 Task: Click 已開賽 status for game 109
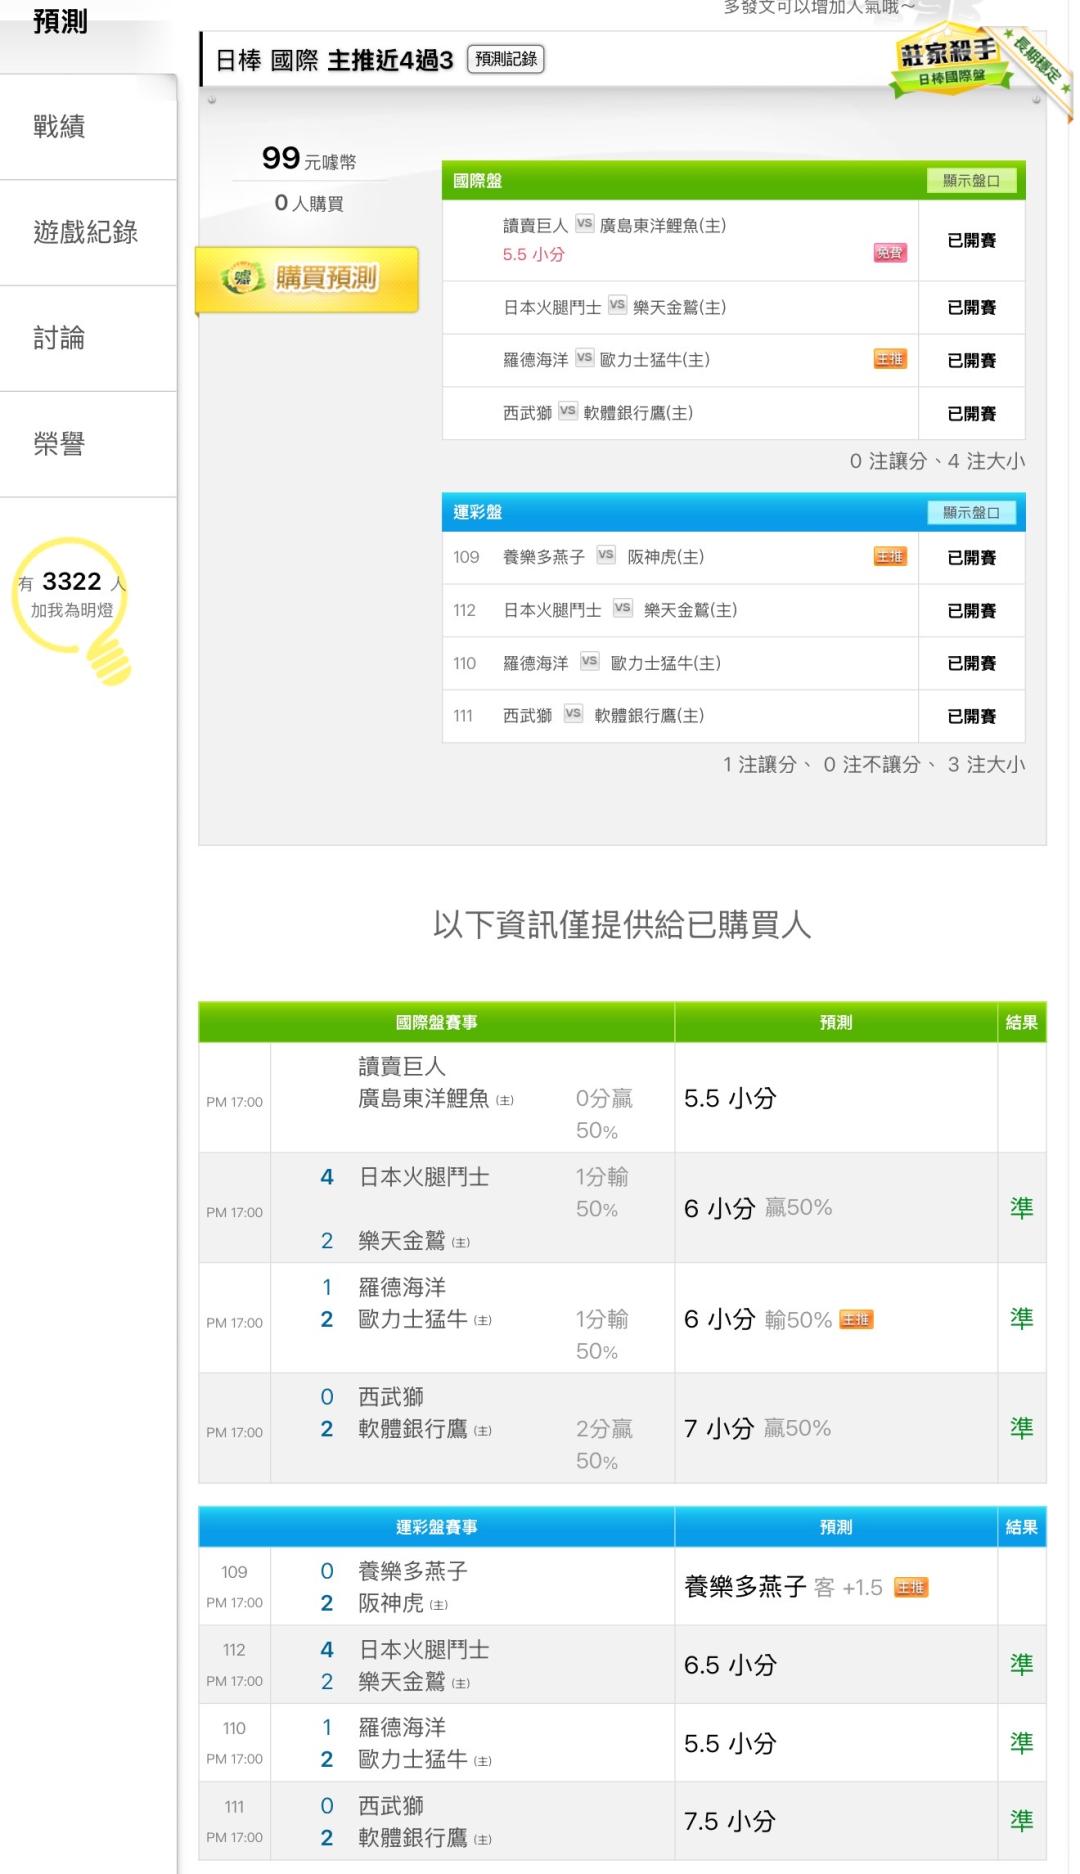[x=971, y=558]
